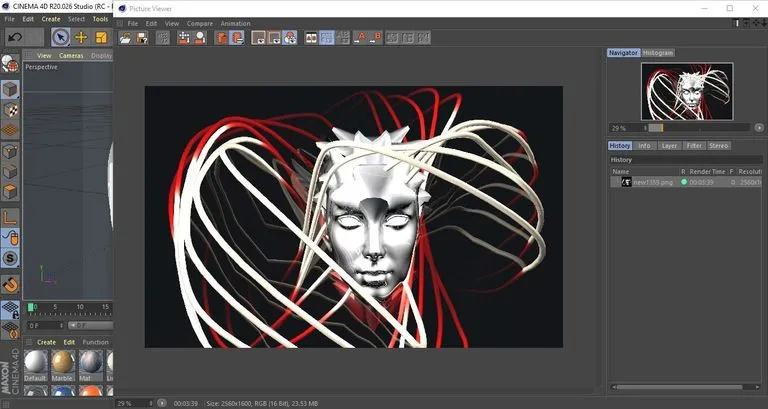
Task: Toggle the Filter display icon
Action: click(290, 38)
